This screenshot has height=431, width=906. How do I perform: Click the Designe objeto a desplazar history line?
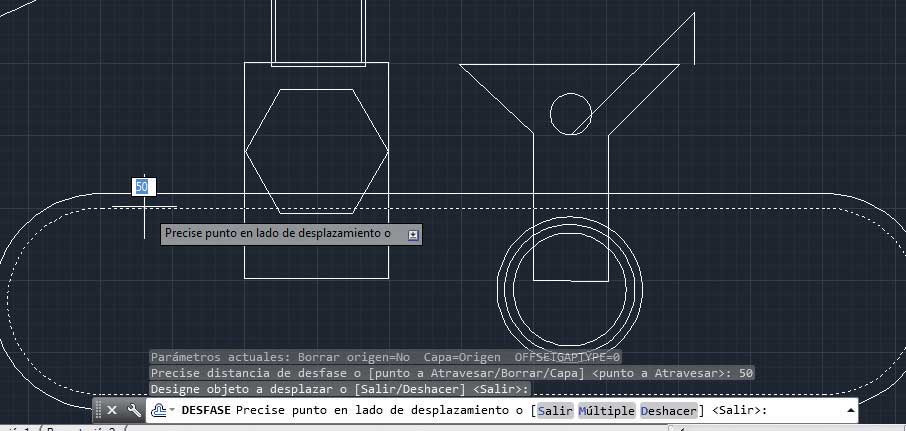coord(340,388)
